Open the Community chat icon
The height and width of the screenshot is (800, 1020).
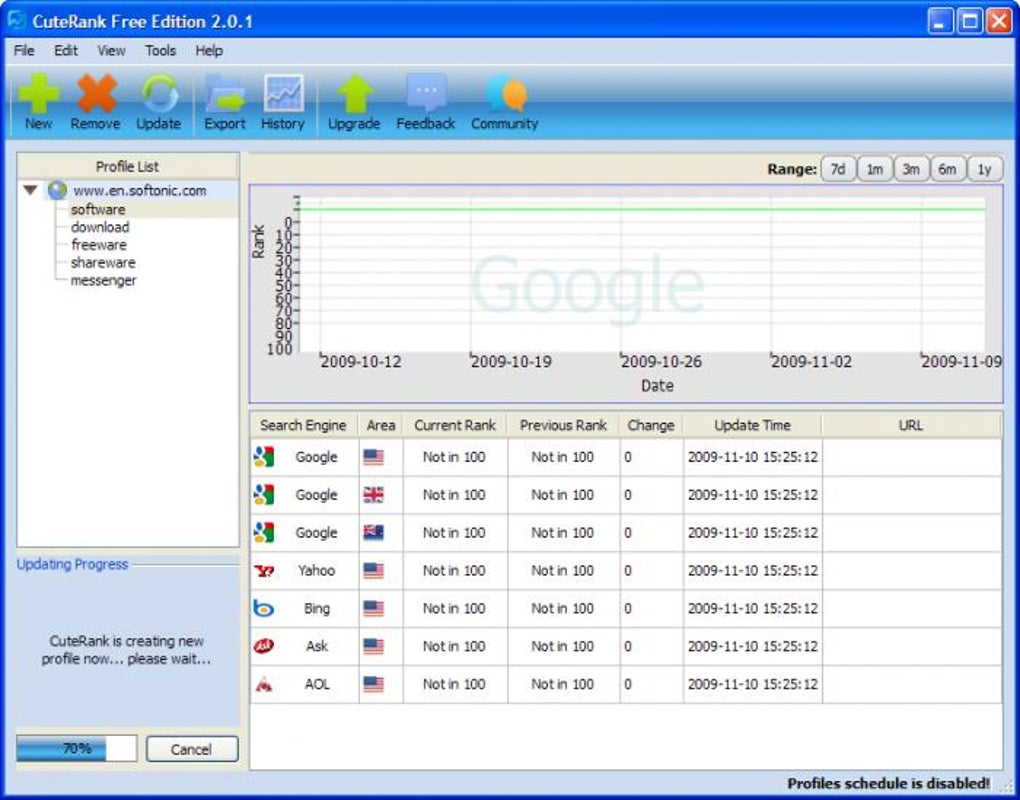tap(505, 94)
